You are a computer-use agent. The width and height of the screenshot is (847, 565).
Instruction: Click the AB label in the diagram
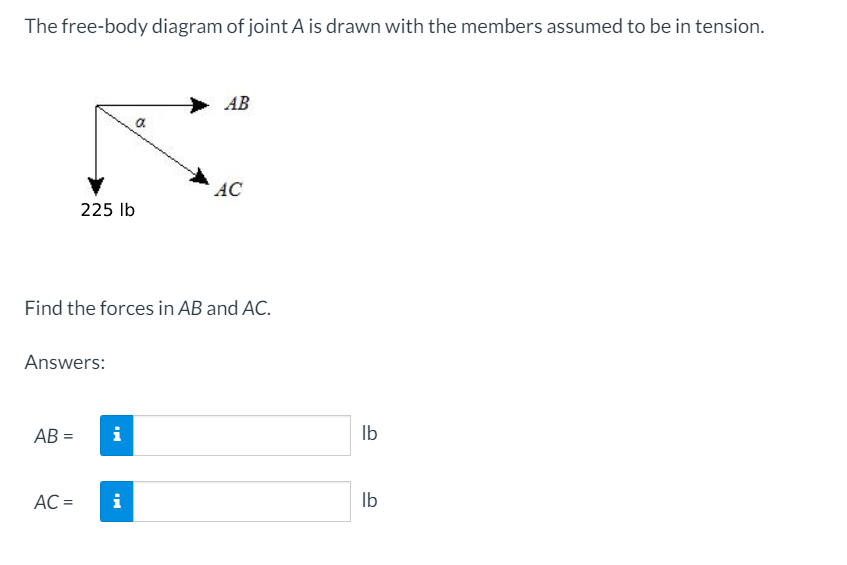237,103
